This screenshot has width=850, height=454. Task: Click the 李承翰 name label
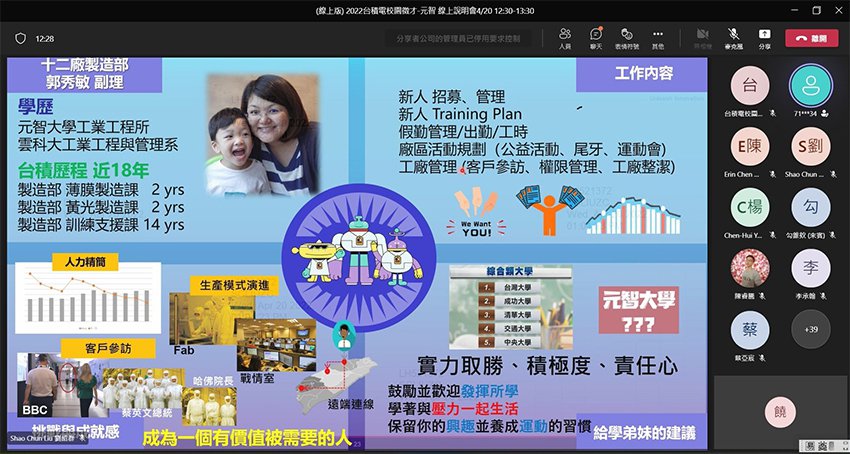click(x=807, y=296)
